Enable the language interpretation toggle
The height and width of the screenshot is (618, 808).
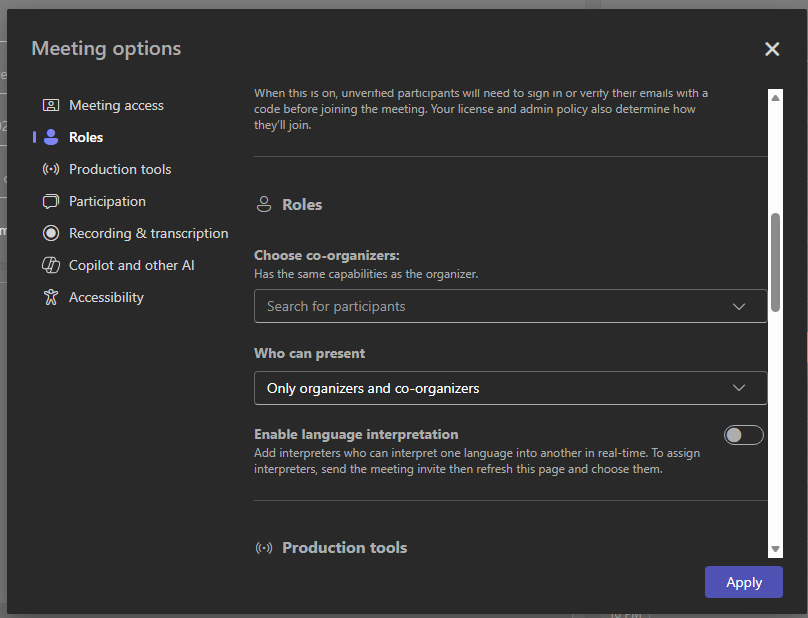coord(743,435)
